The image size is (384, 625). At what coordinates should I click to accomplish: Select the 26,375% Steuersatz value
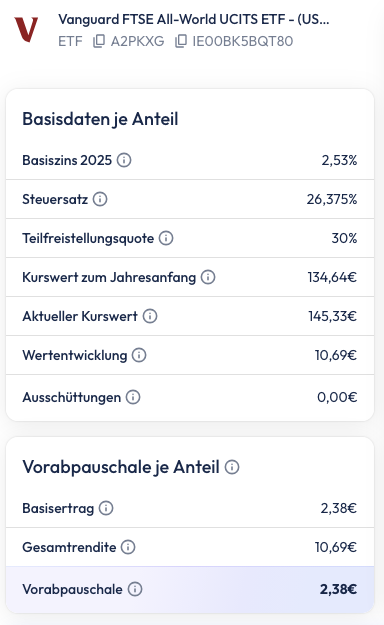(332, 199)
